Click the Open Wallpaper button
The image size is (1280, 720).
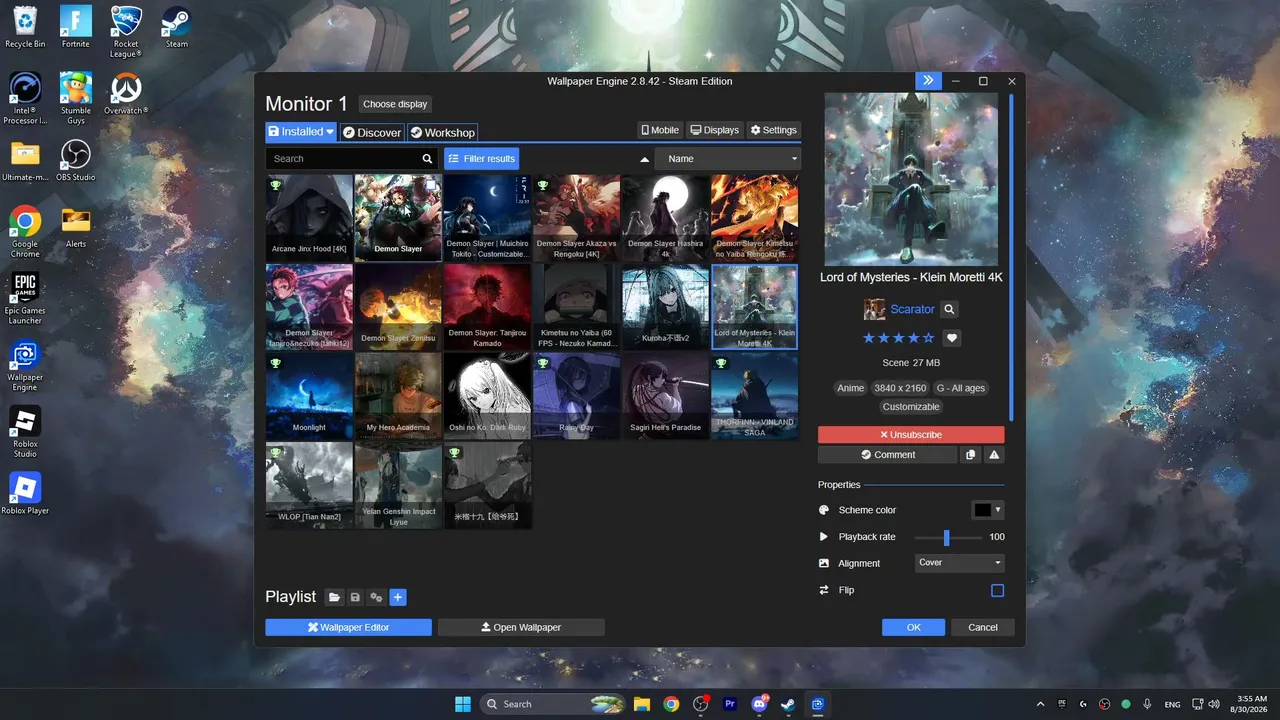click(x=521, y=627)
